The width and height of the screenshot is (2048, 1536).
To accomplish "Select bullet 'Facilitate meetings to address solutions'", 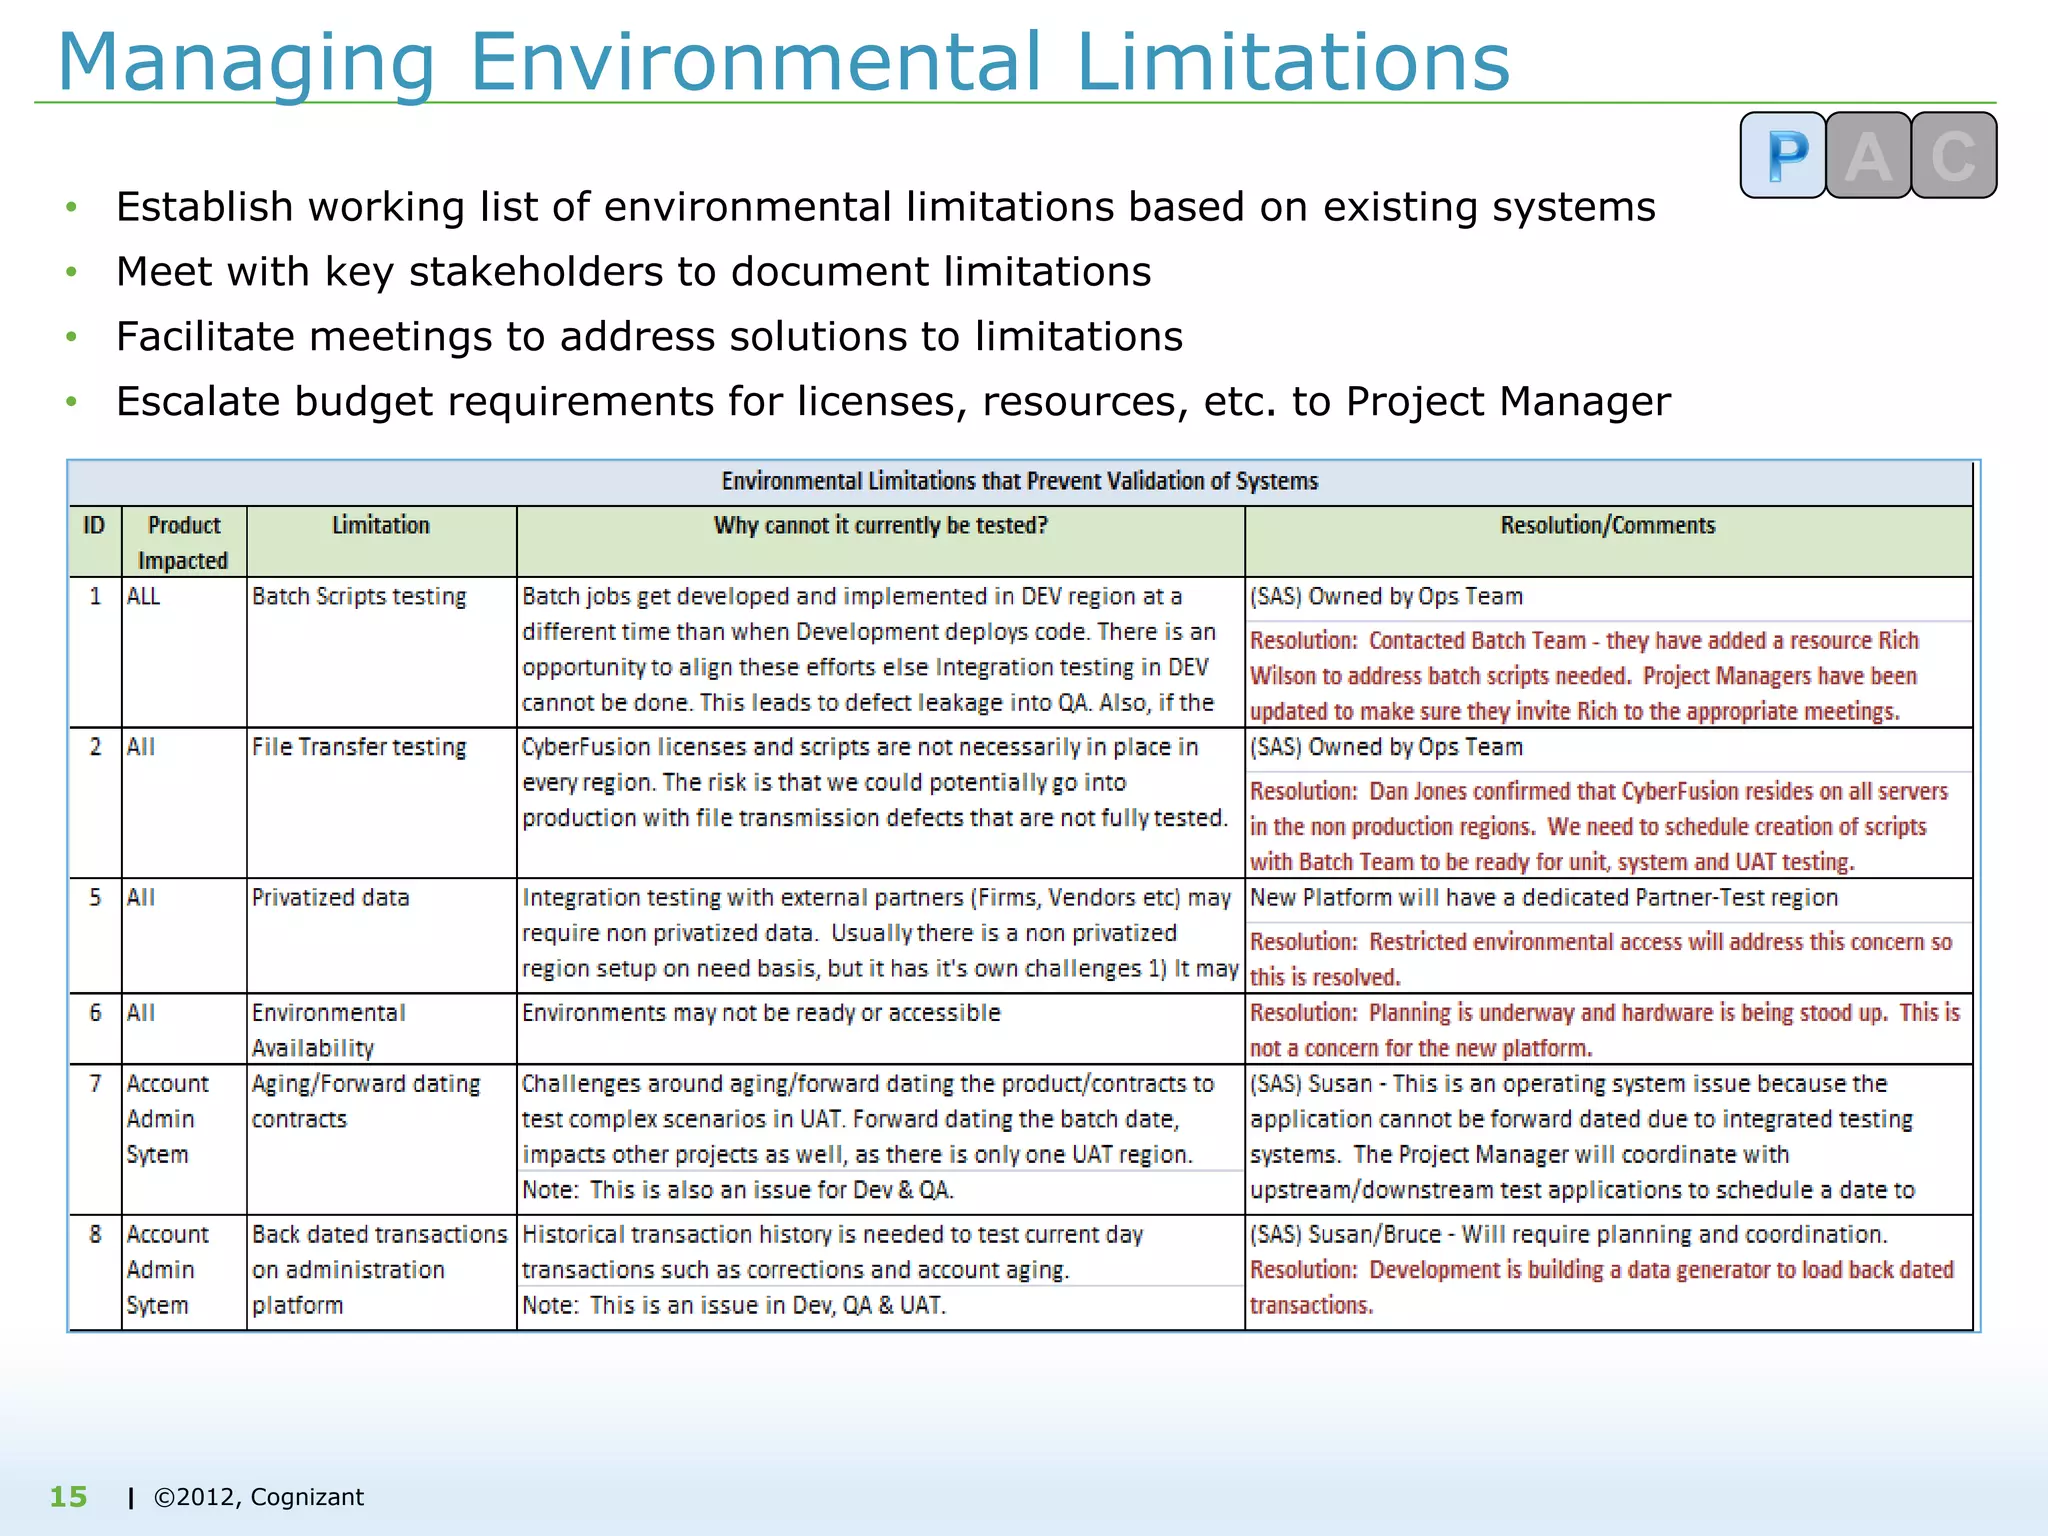I will [x=650, y=337].
